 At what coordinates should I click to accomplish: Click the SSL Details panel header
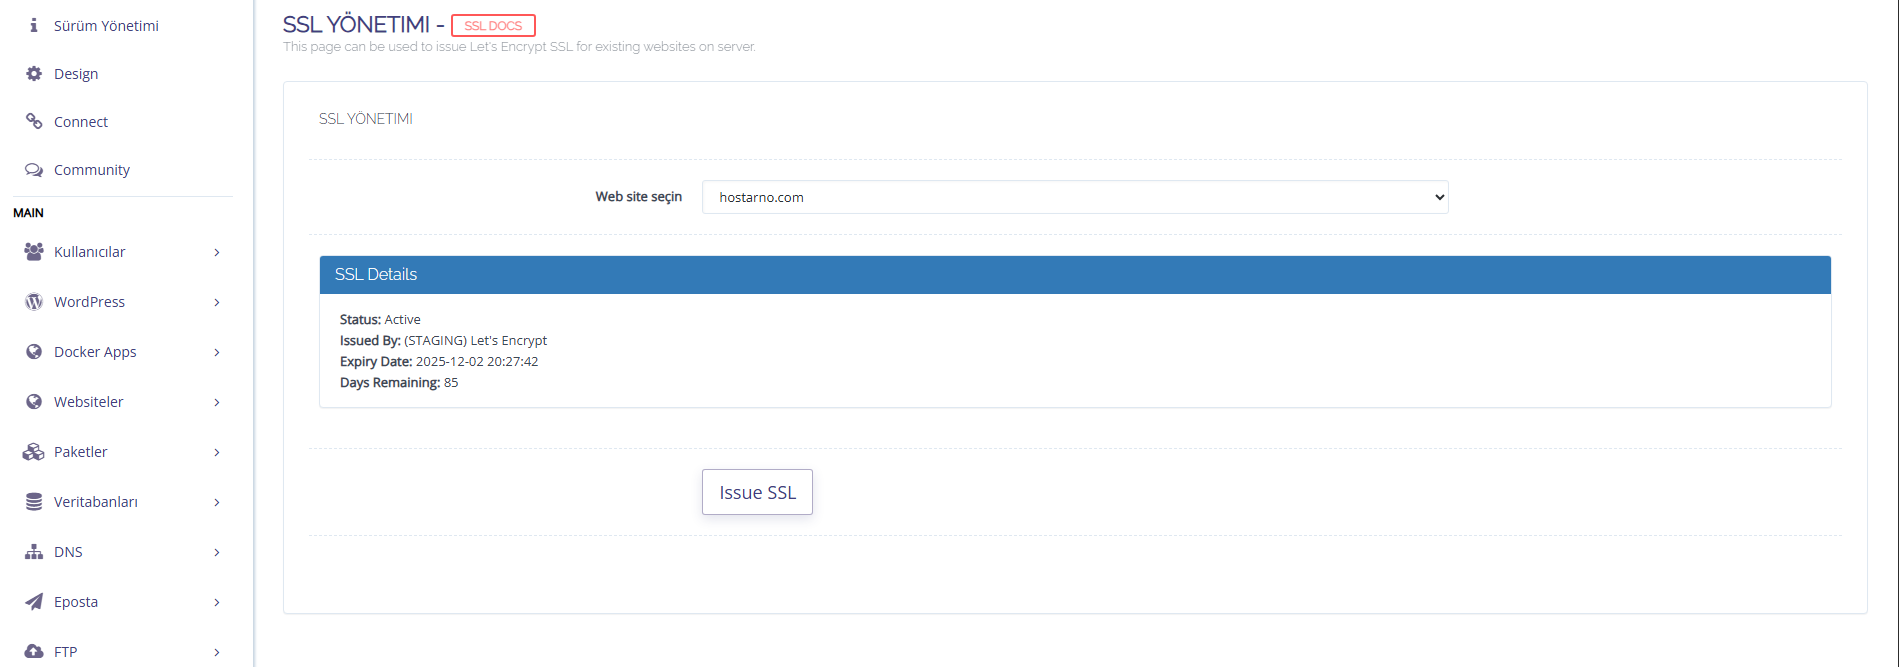click(x=1075, y=274)
